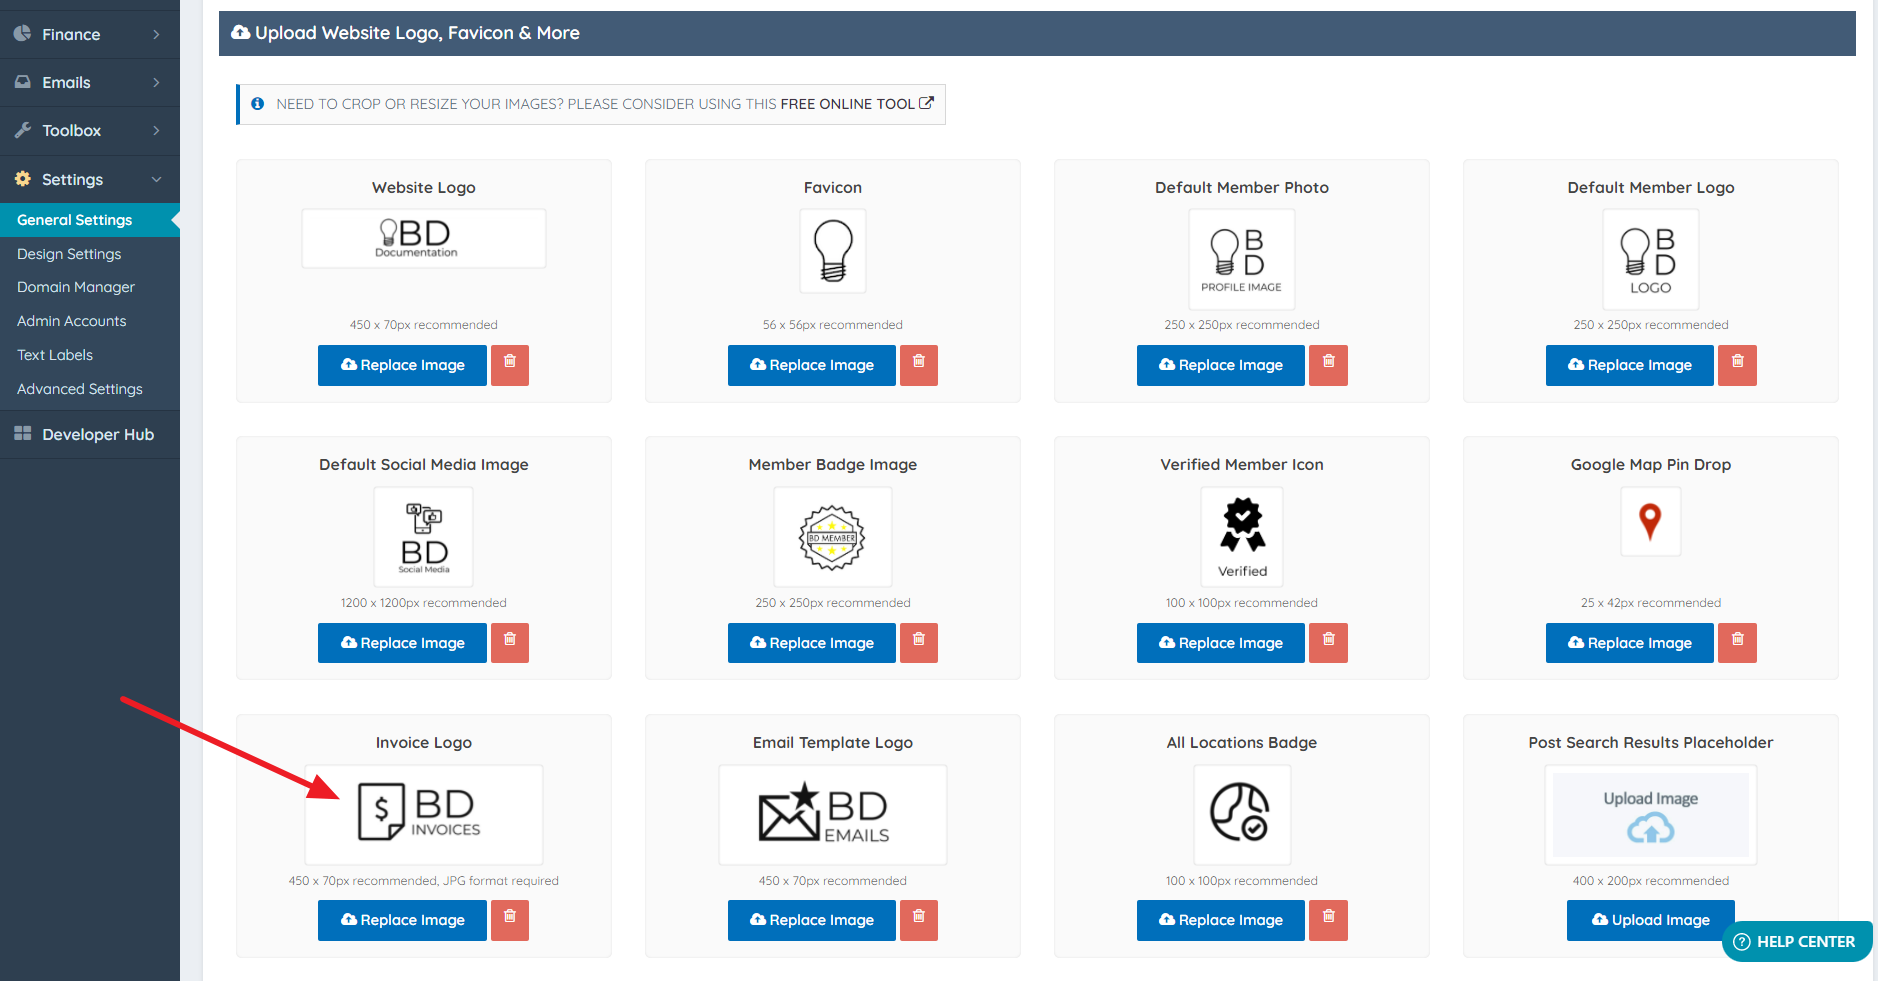Screen dimensions: 1878x981
Task: Delete the Default Member Logo with trash icon
Action: pos(1737,365)
